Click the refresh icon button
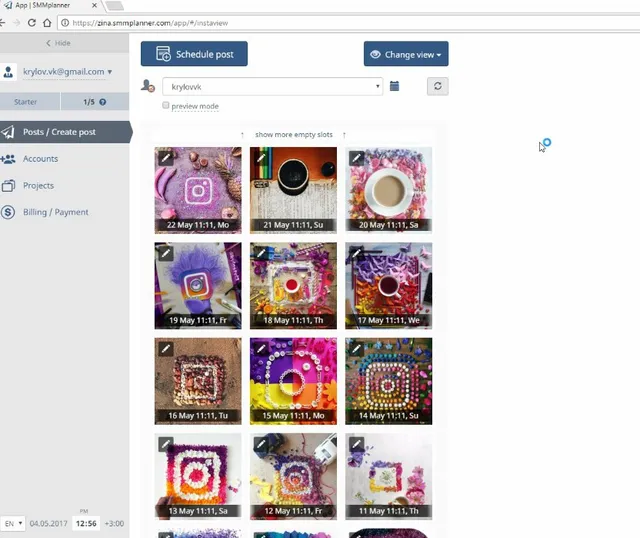Image resolution: width=640 pixels, height=538 pixels. (438, 86)
